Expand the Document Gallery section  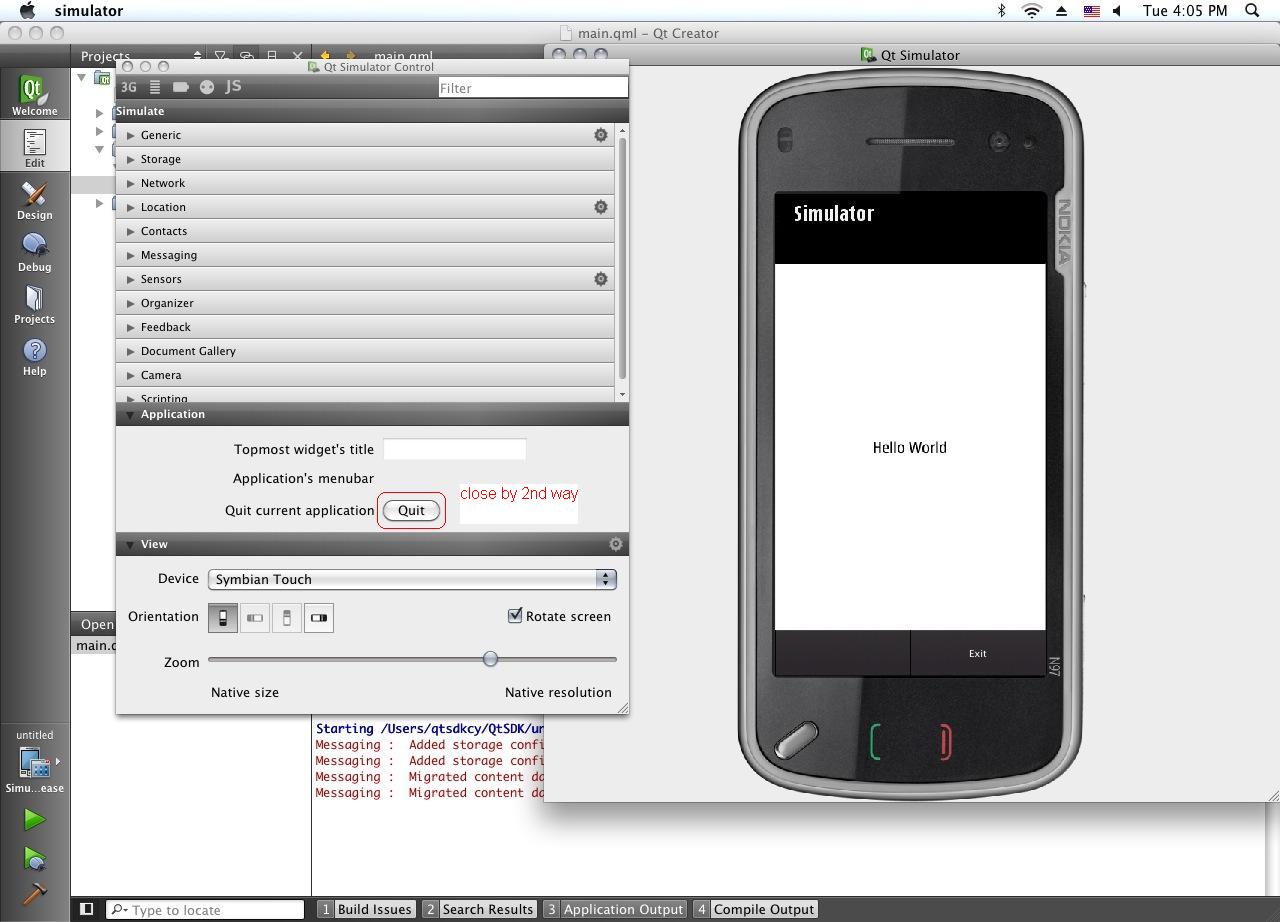[365, 351]
